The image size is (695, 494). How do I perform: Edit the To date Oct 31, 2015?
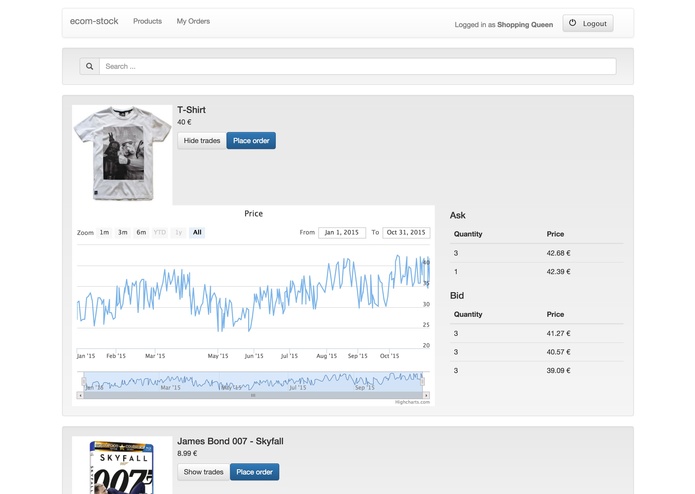tap(406, 233)
